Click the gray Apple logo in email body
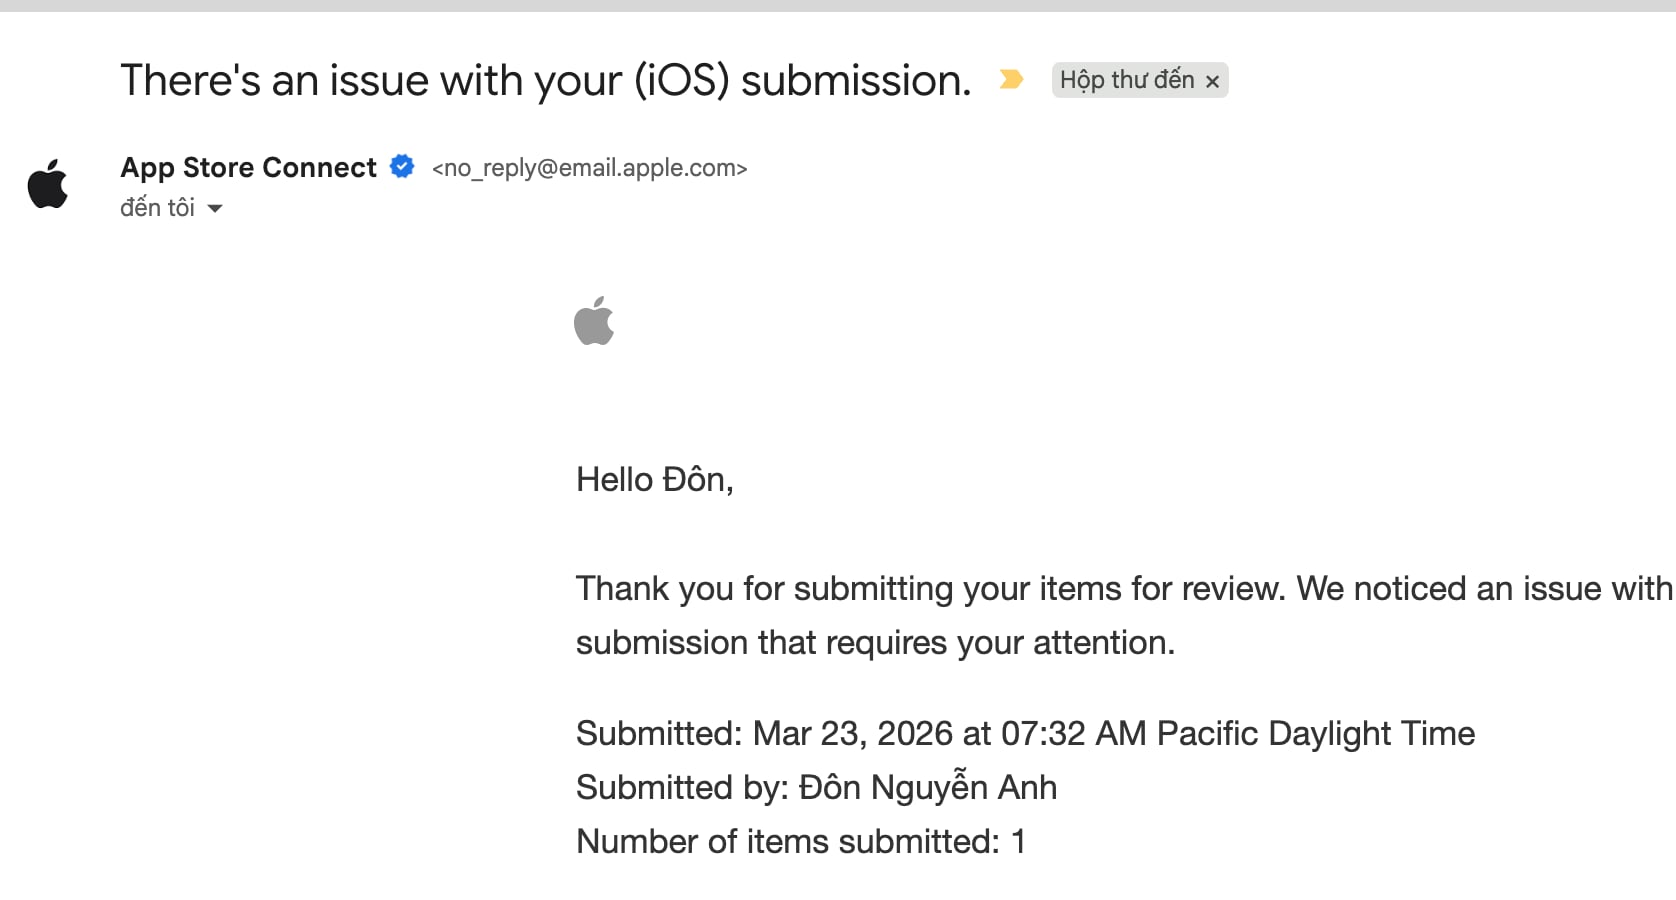Screen dimensions: 1676x900 (x=594, y=321)
